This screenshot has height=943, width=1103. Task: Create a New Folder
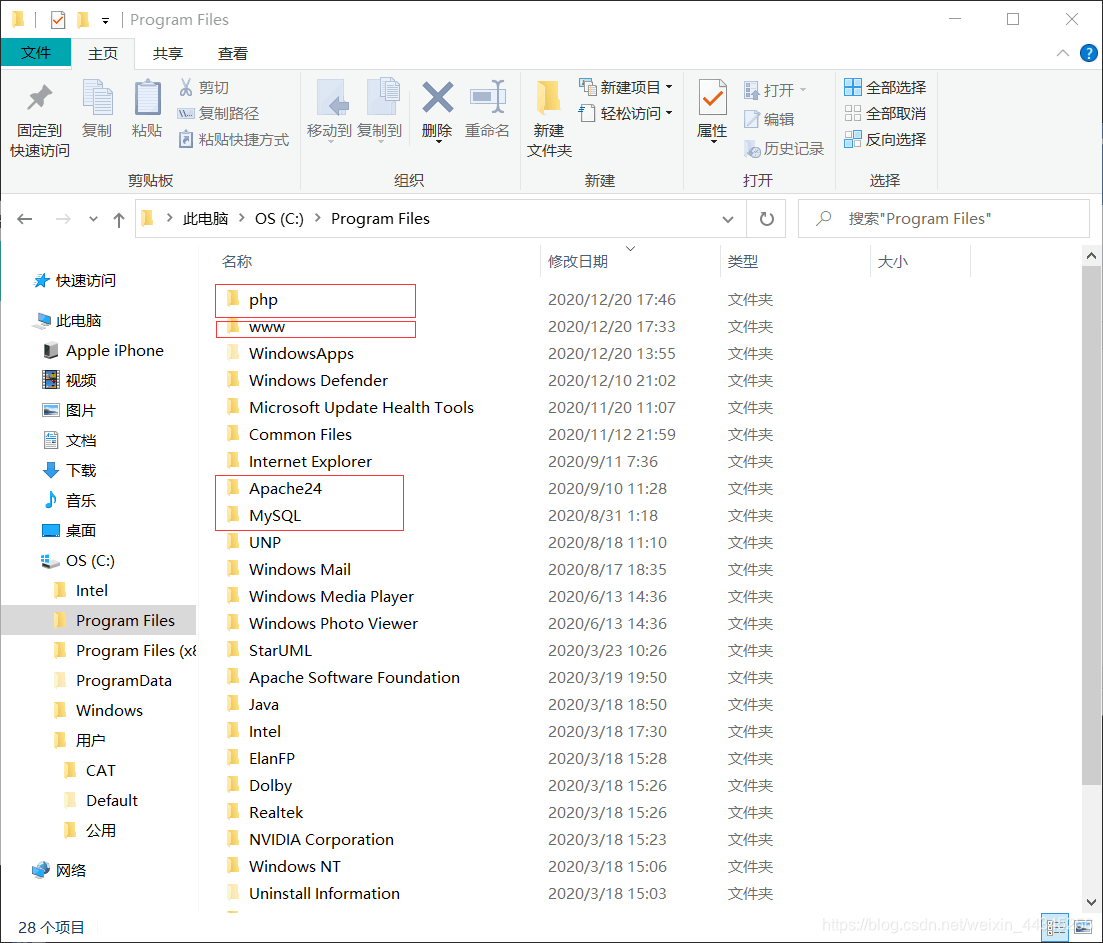549,118
